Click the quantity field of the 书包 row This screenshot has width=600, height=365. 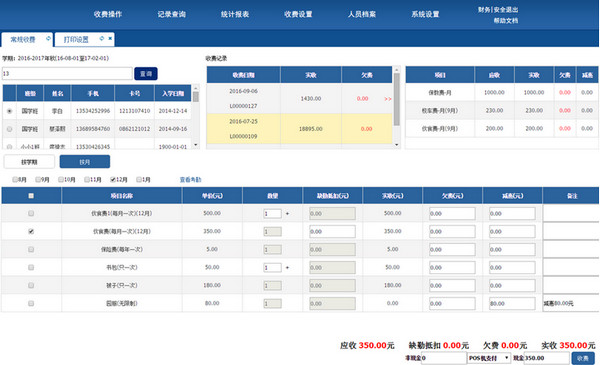(x=272, y=267)
